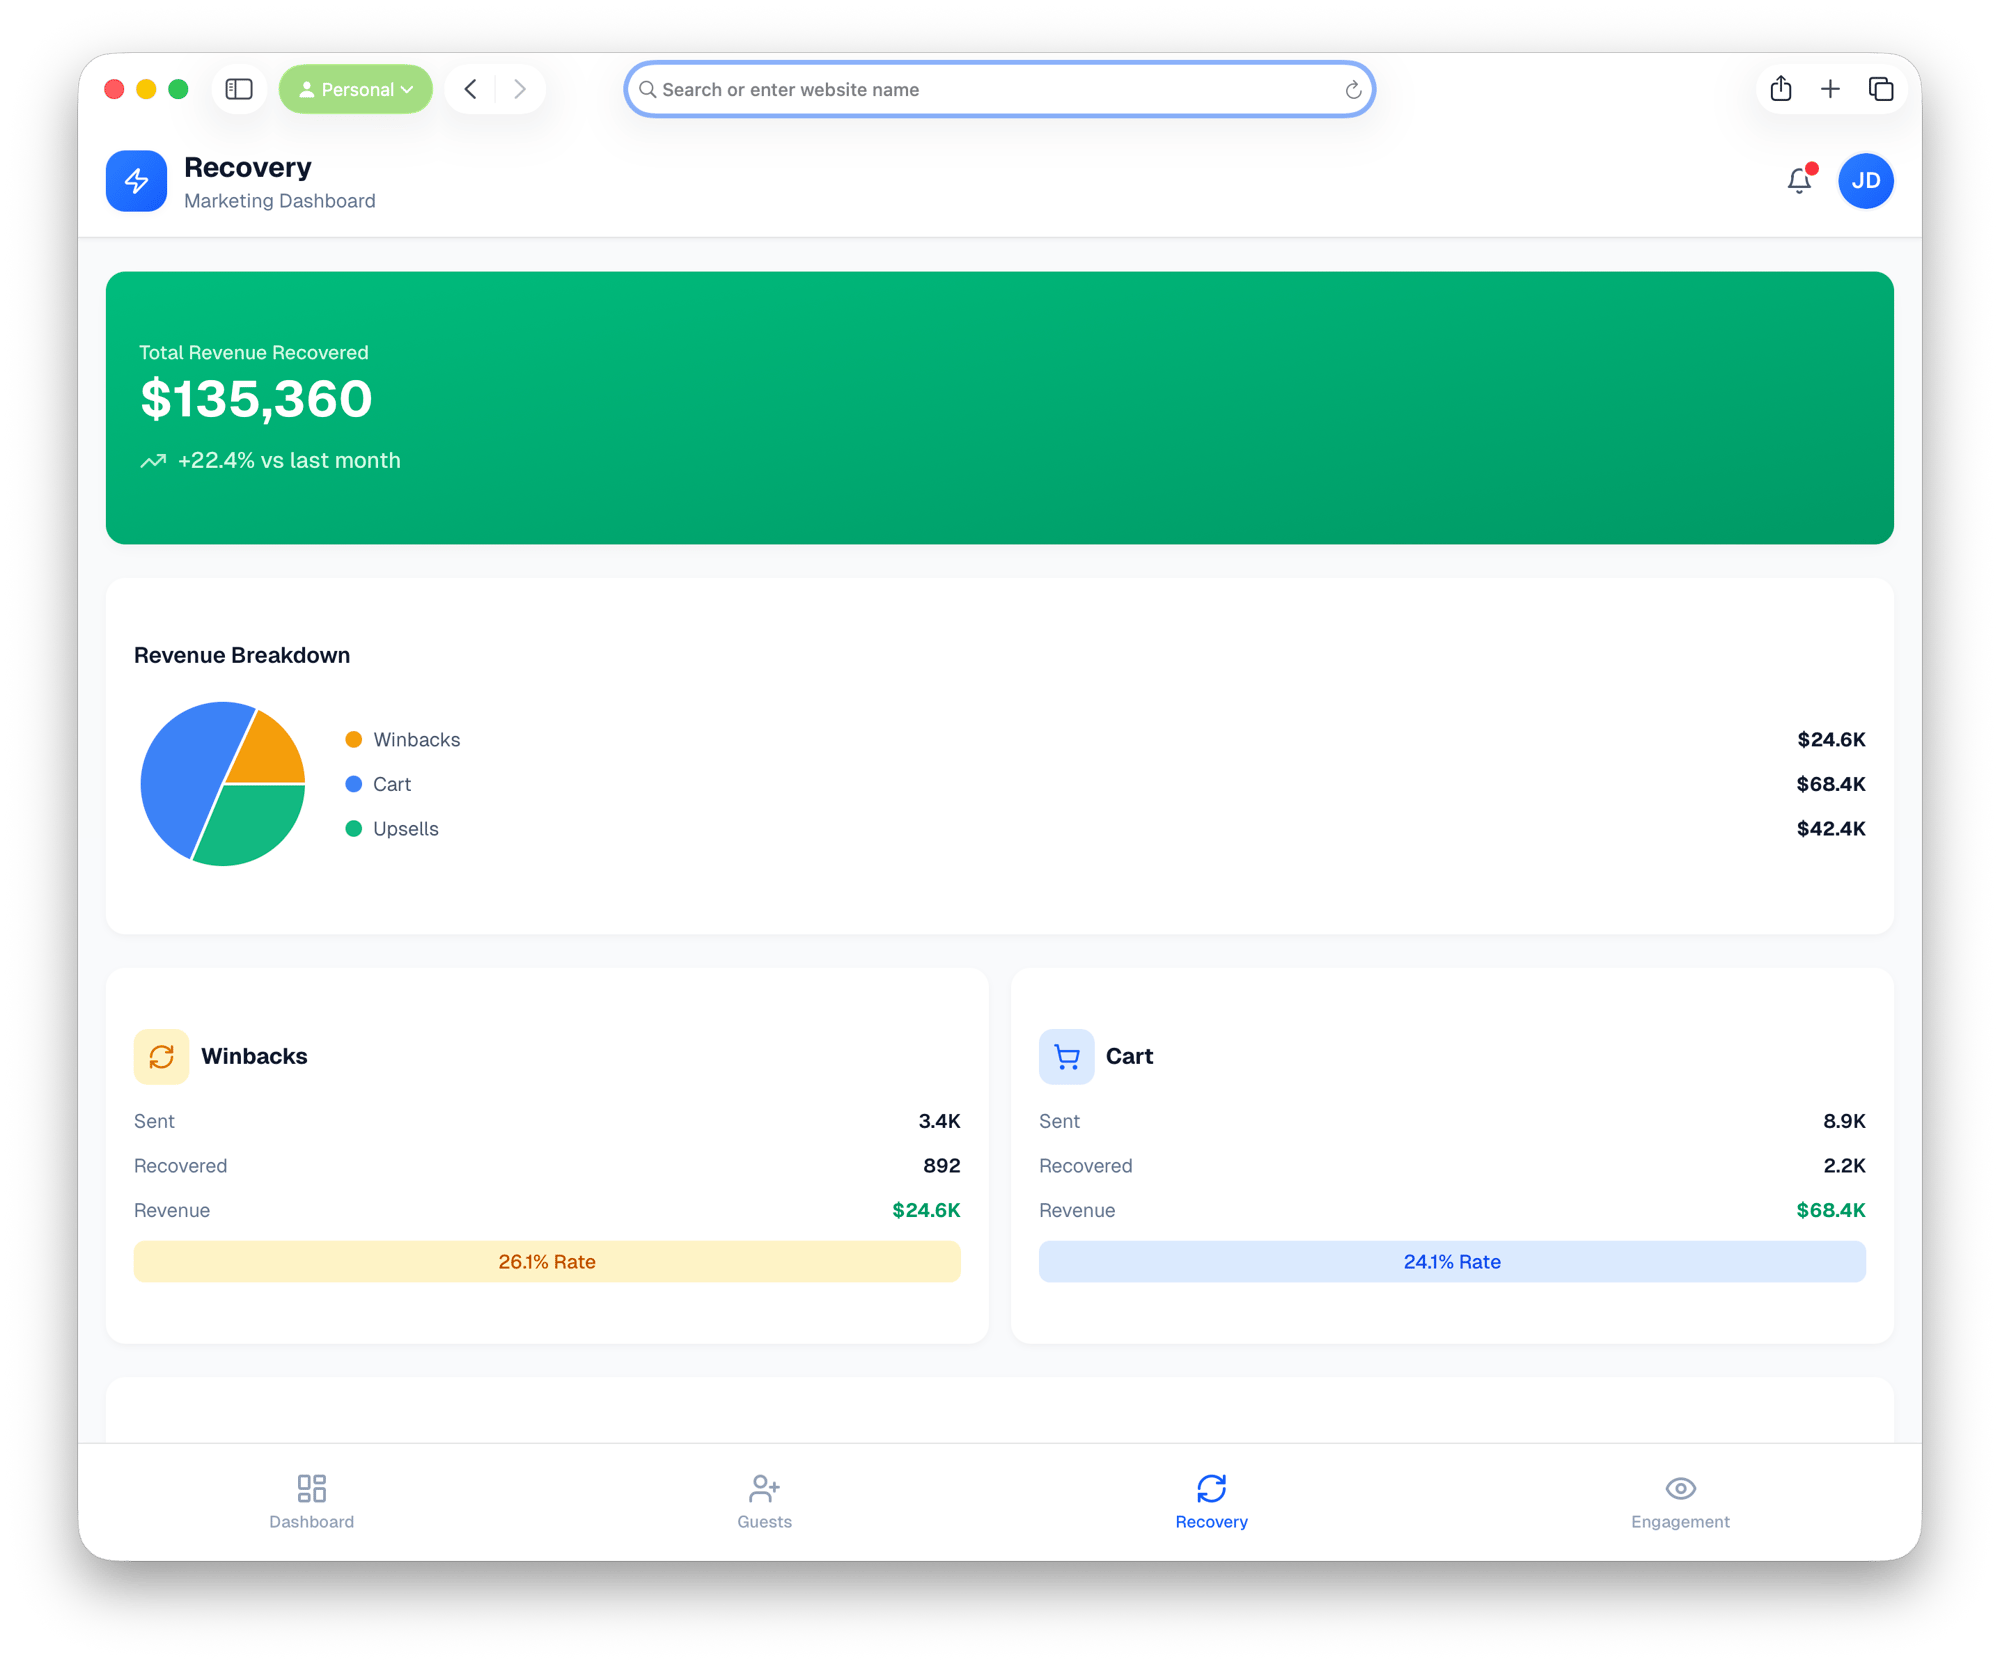This screenshot has height=1664, width=2000.
Task: Expand the Personal profile dropdown
Action: pyautogui.click(x=356, y=90)
